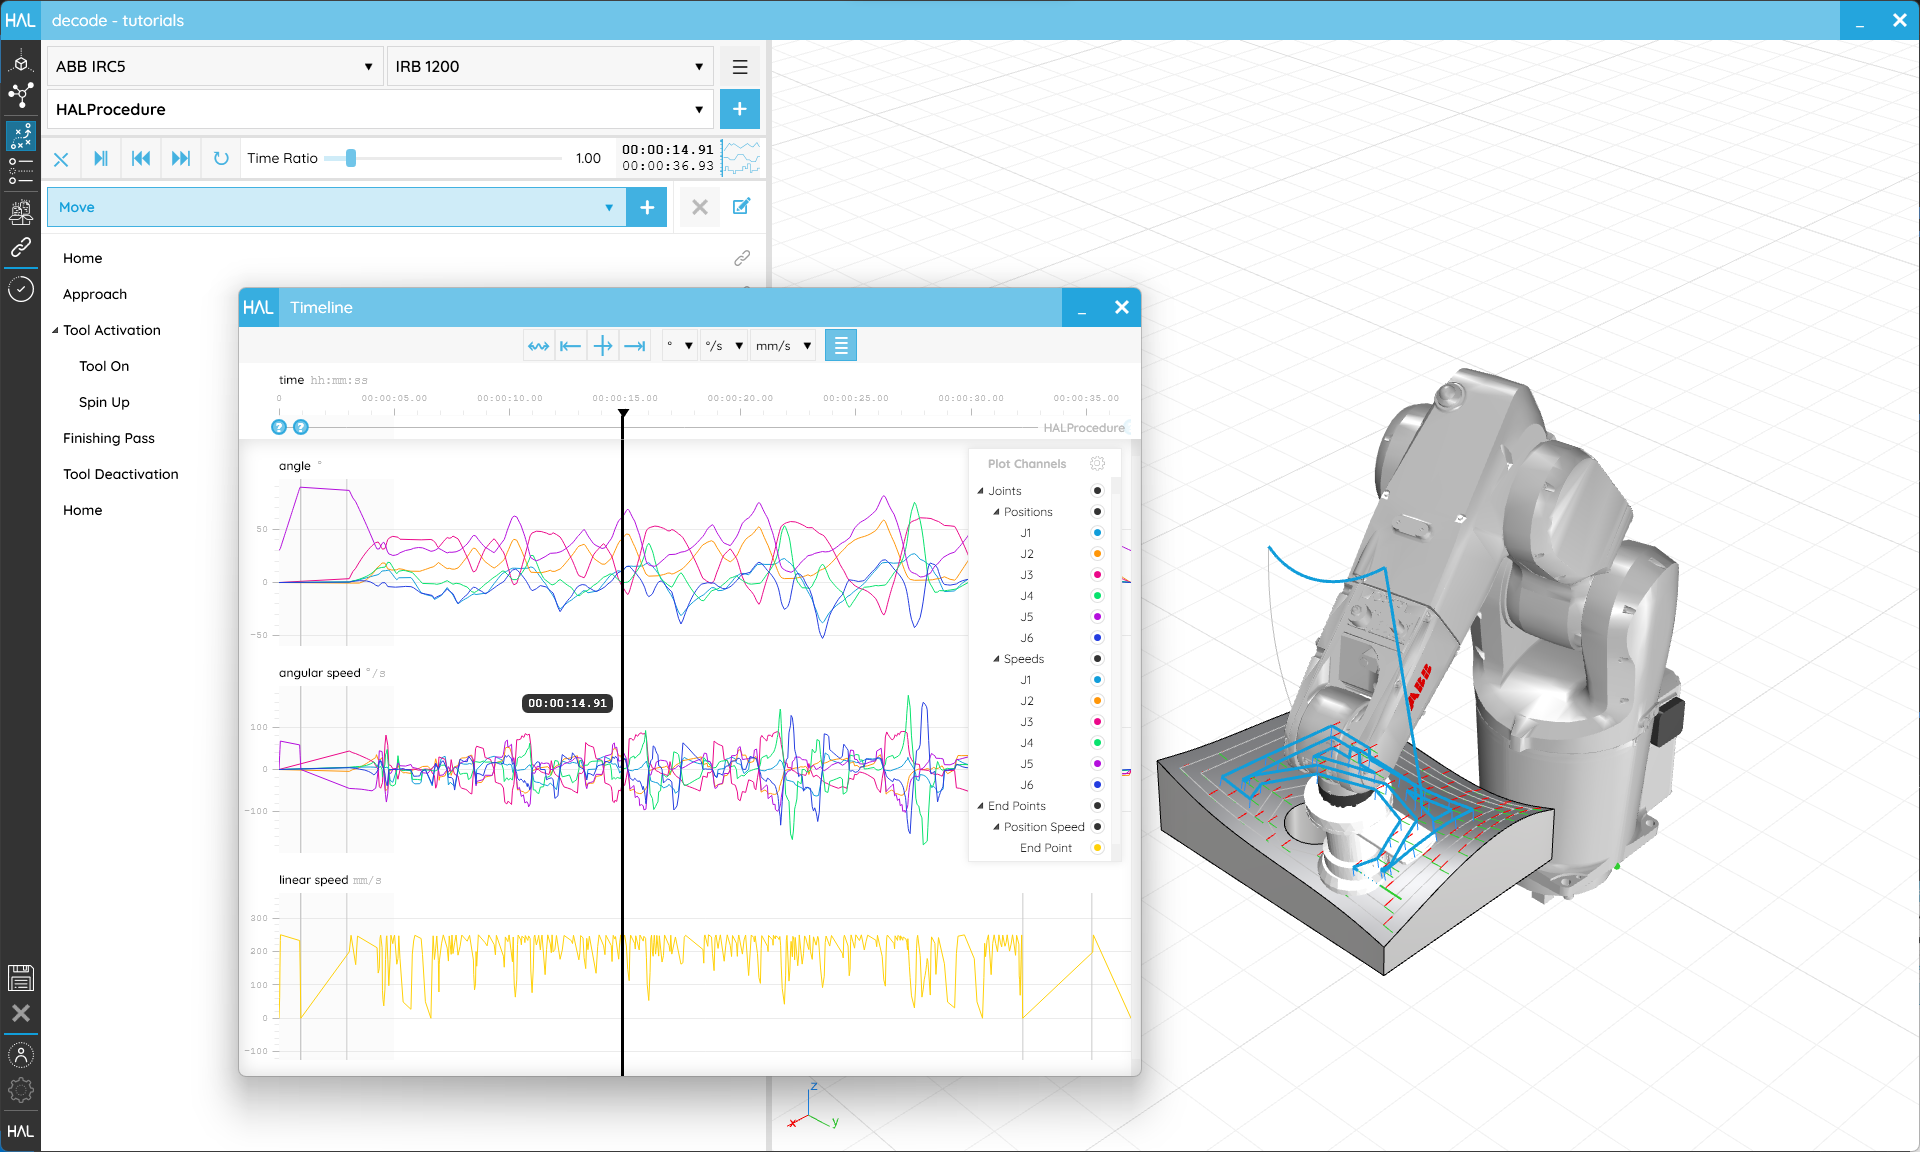Open settings gear in the sidebar
Screen dimensions: 1920x1152
coord(20,1091)
